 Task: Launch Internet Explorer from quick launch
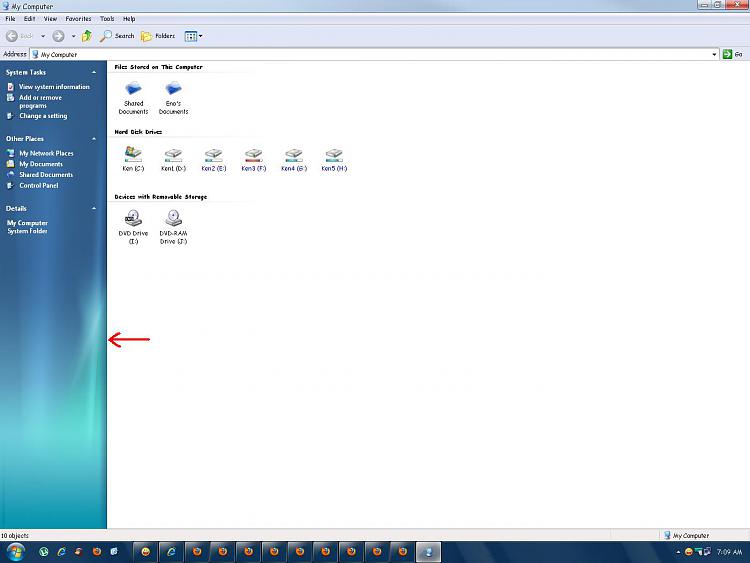[61, 552]
